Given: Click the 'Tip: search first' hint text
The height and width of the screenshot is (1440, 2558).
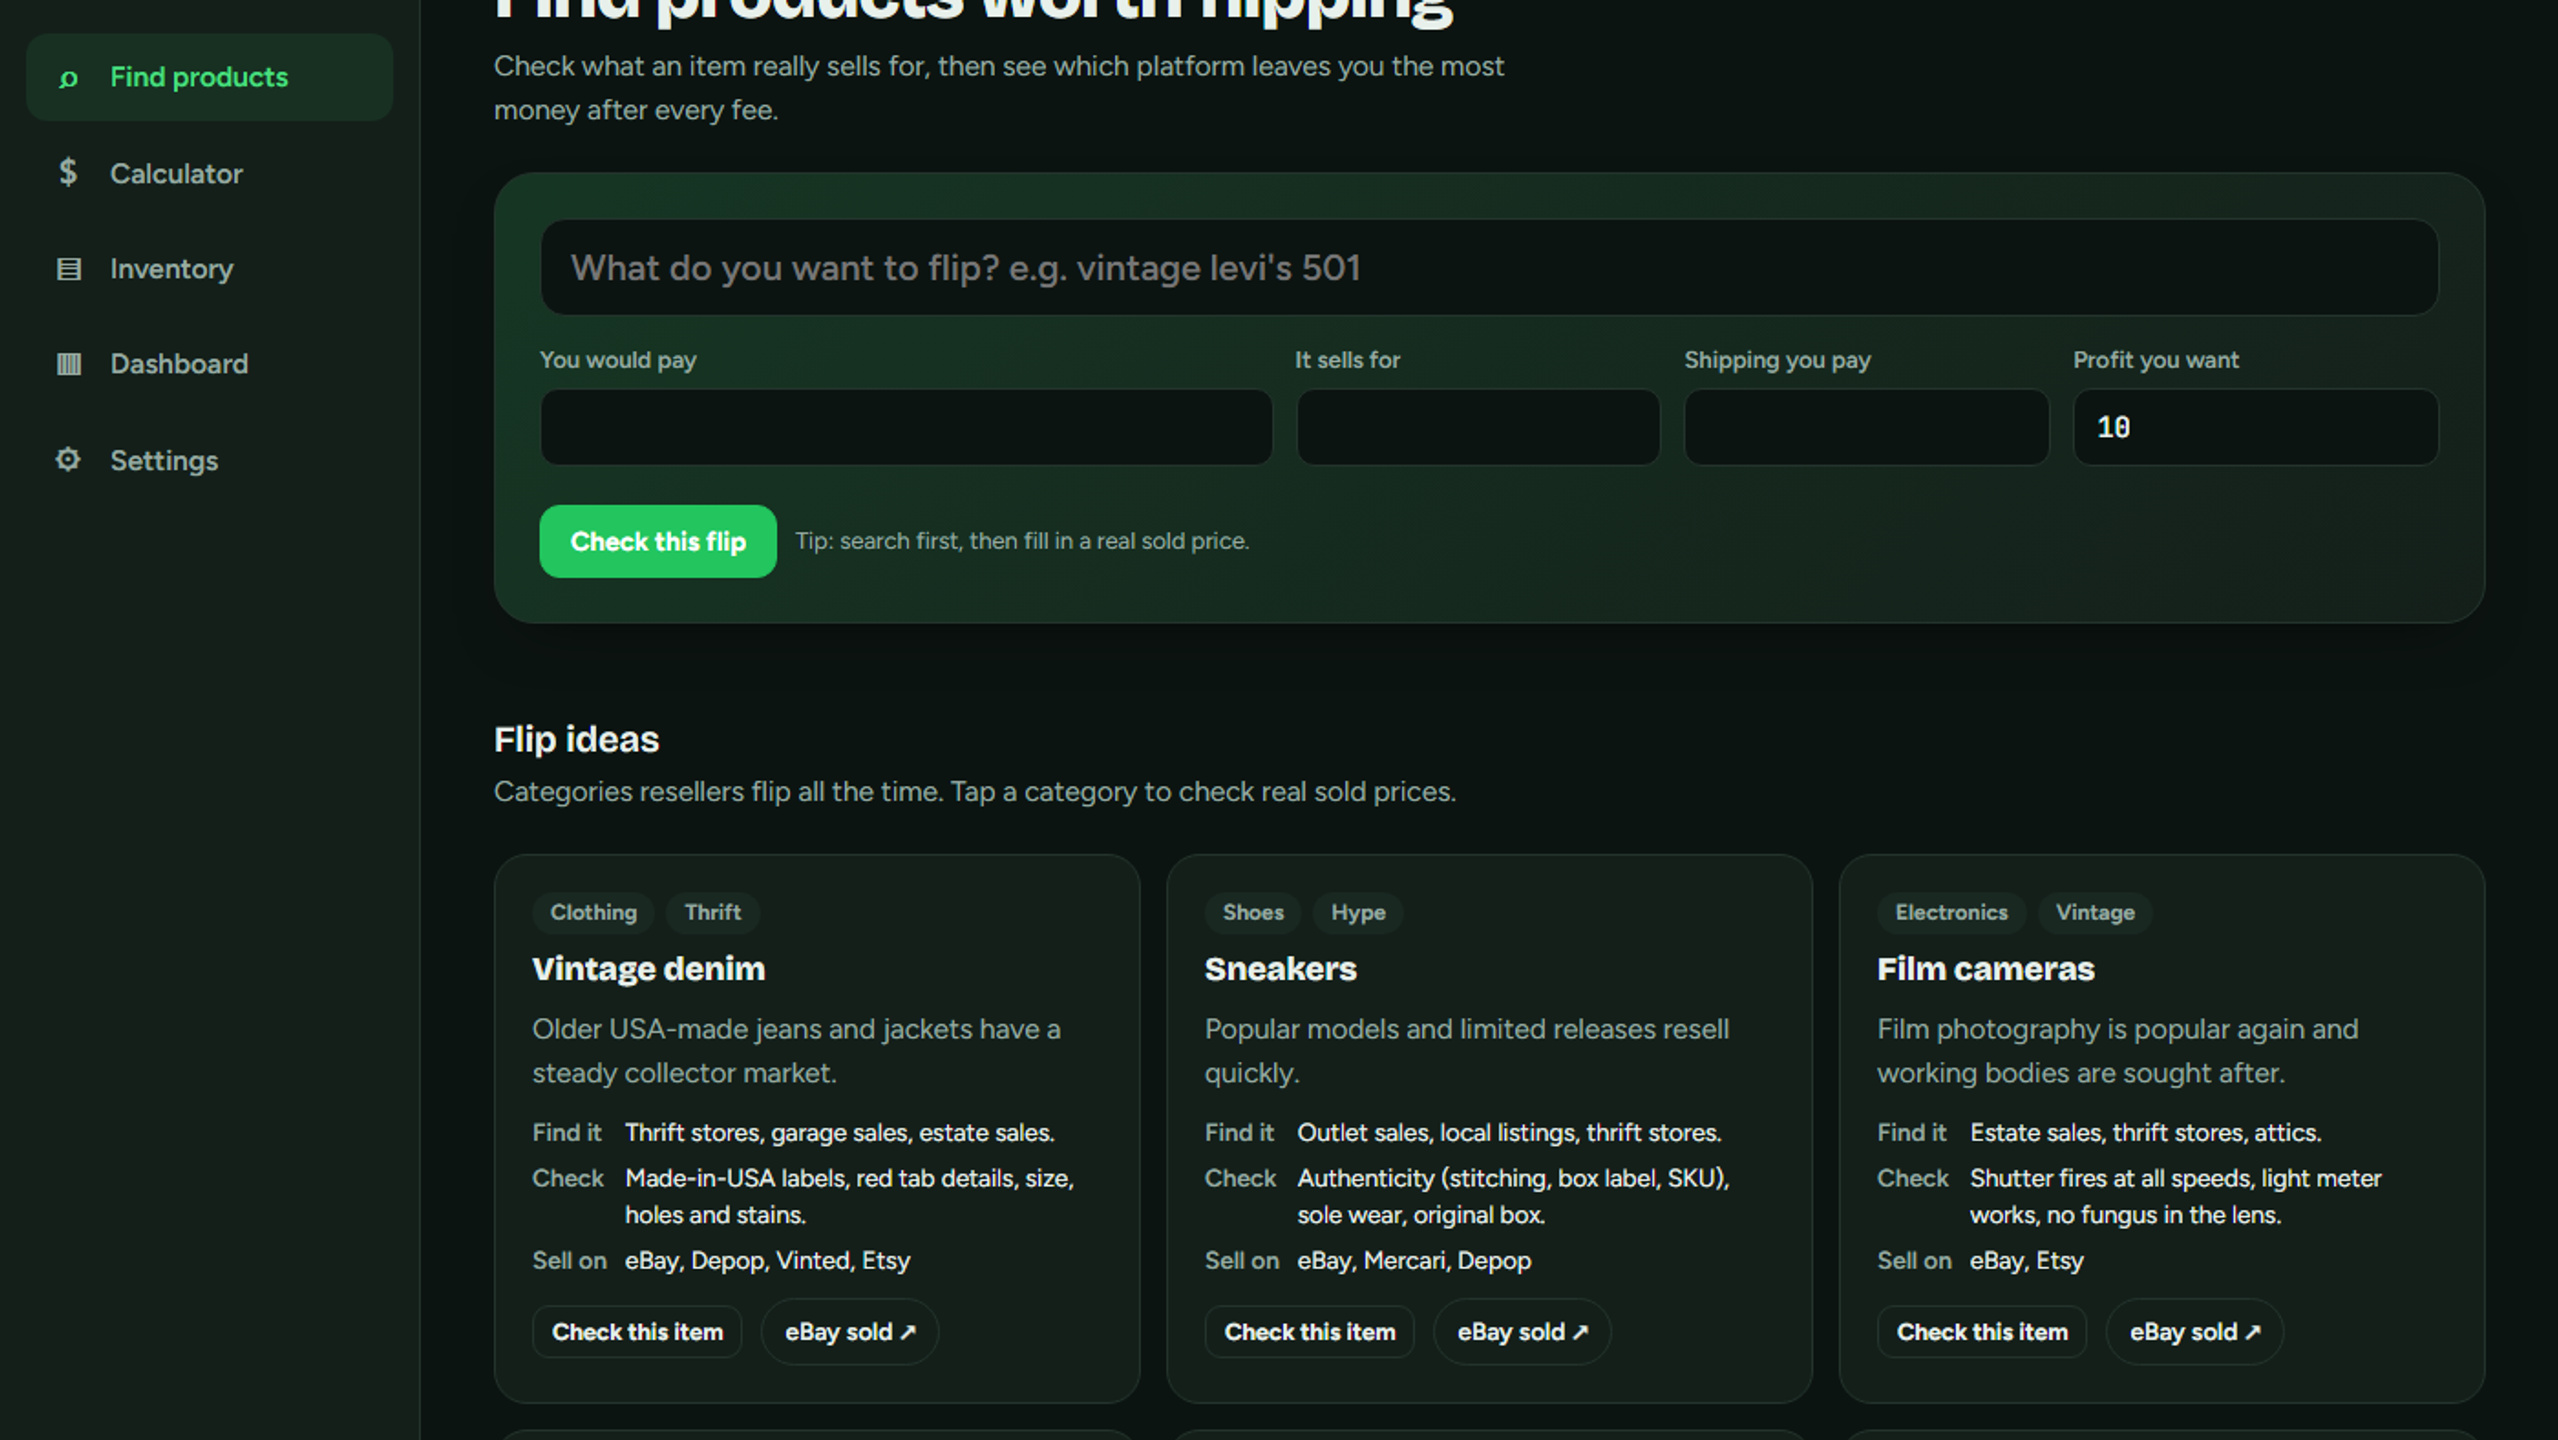Looking at the screenshot, I should [x=1022, y=541].
